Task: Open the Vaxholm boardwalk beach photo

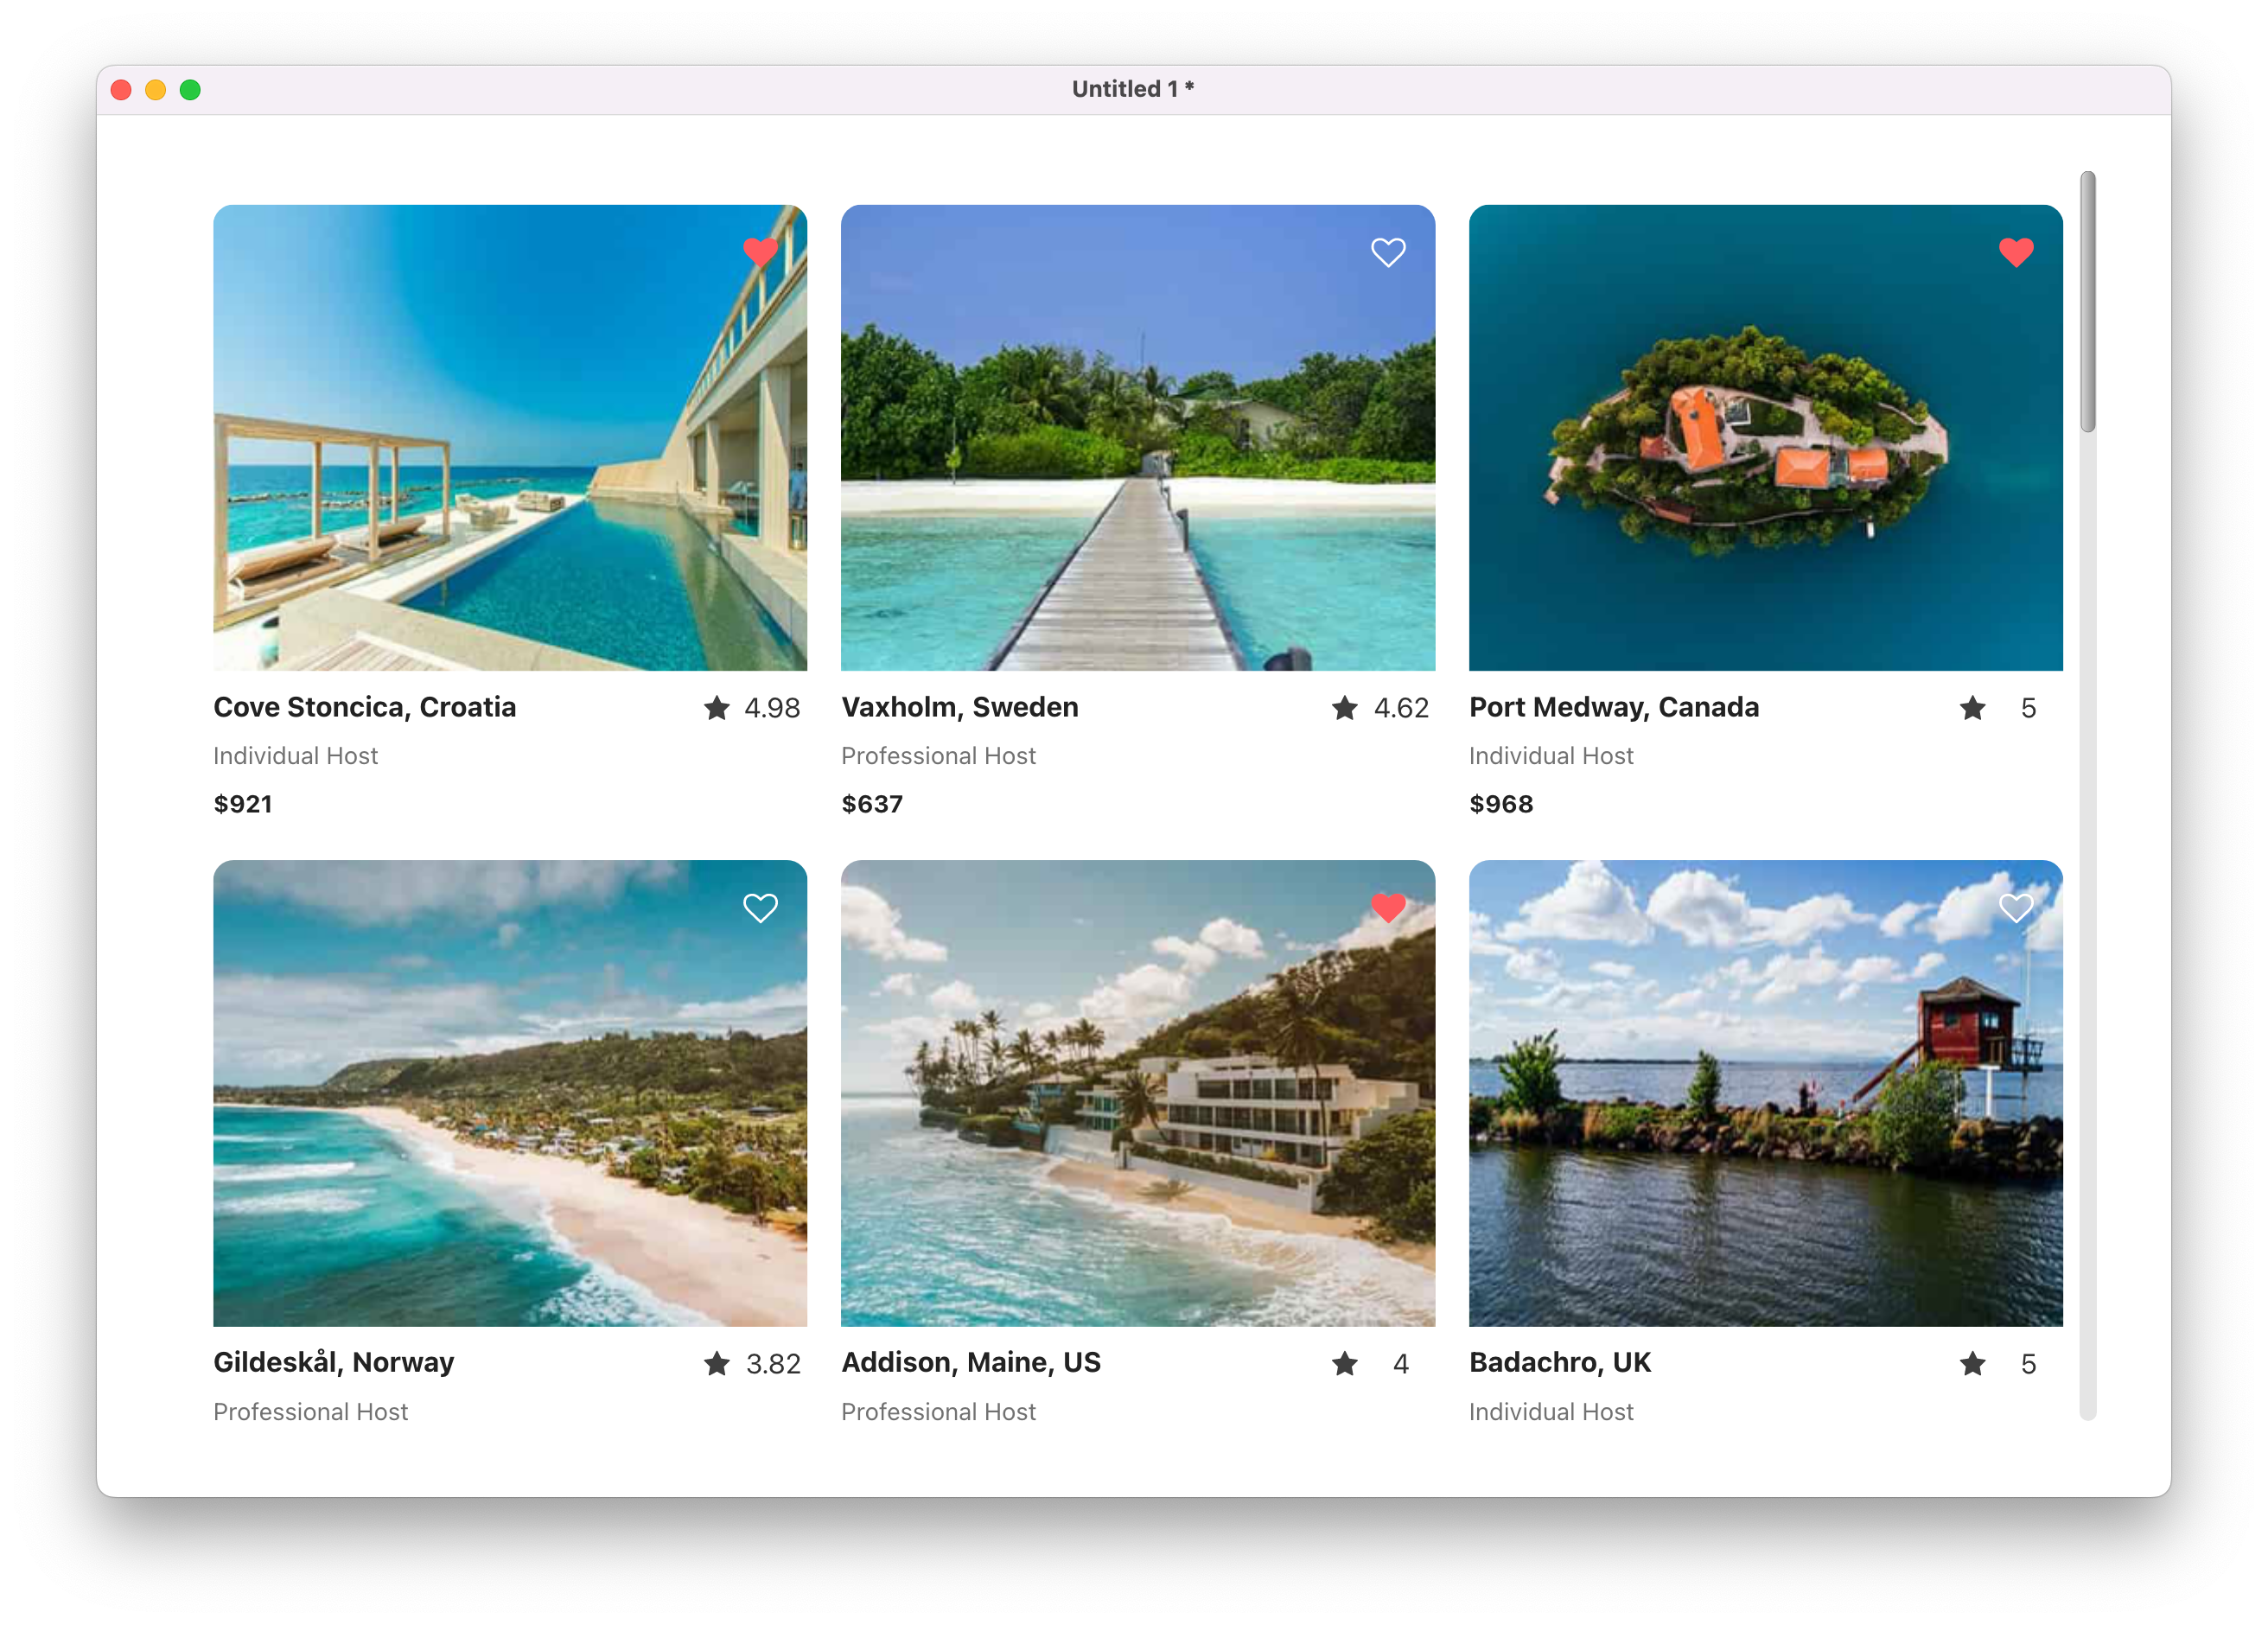Action: [1137, 437]
